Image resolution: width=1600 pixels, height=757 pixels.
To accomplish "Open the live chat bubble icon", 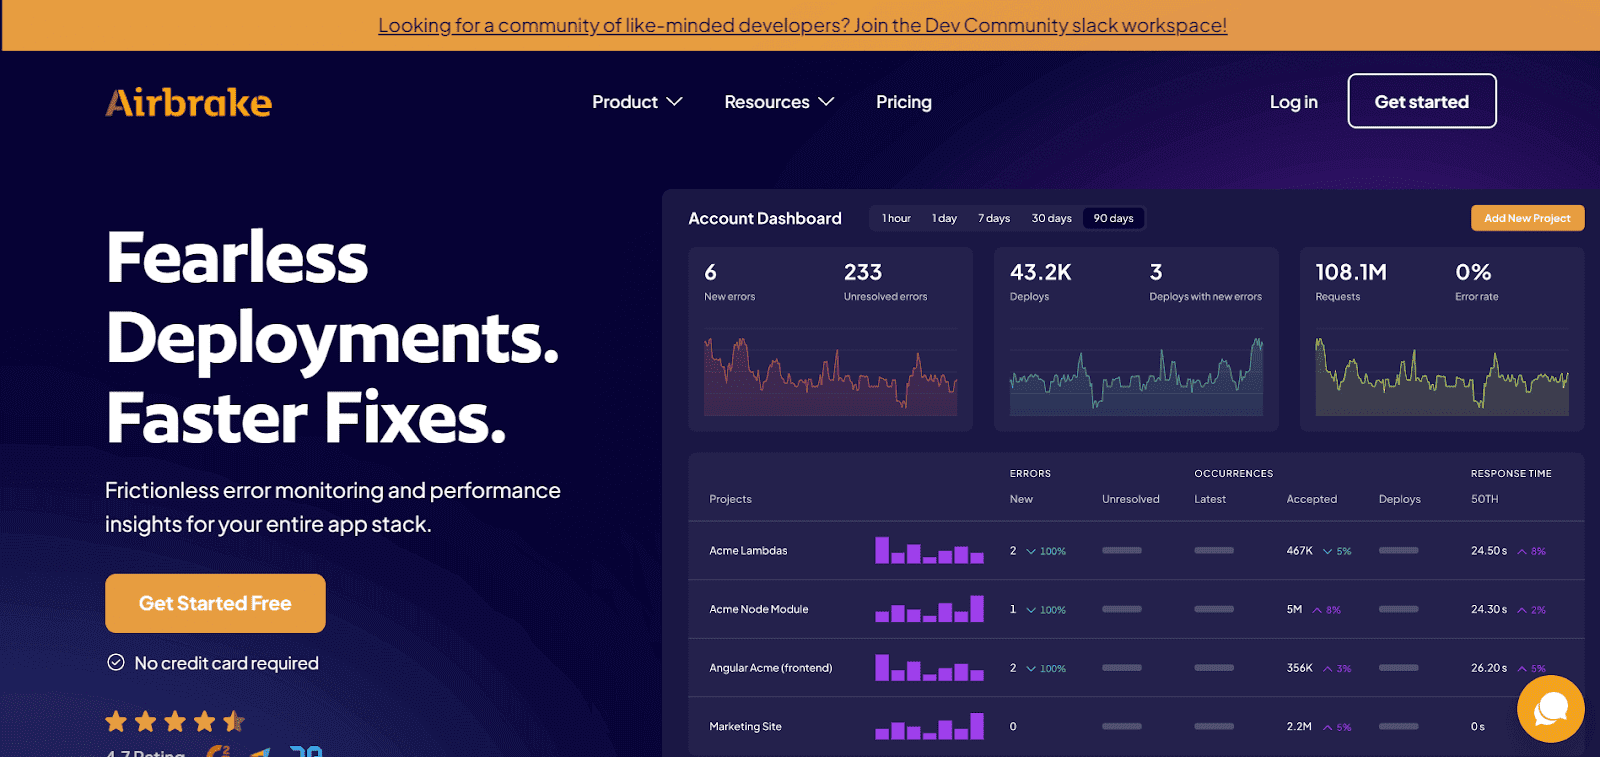I will point(1550,709).
